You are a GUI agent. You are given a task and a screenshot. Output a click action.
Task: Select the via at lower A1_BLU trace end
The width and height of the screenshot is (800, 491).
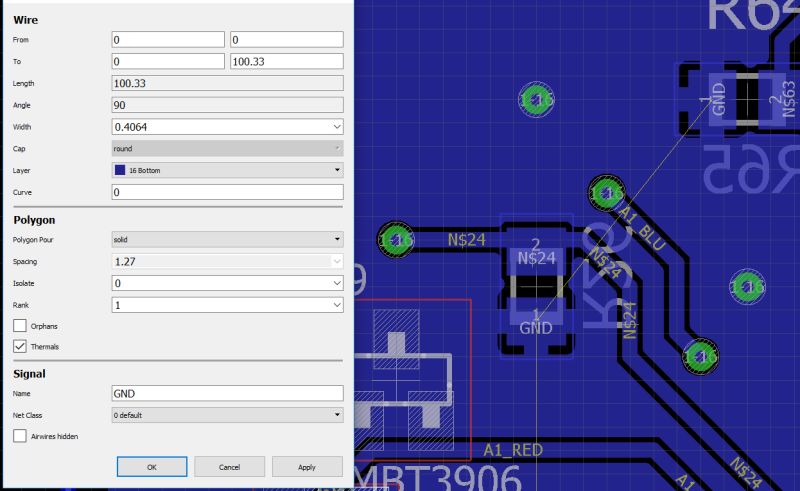701,356
